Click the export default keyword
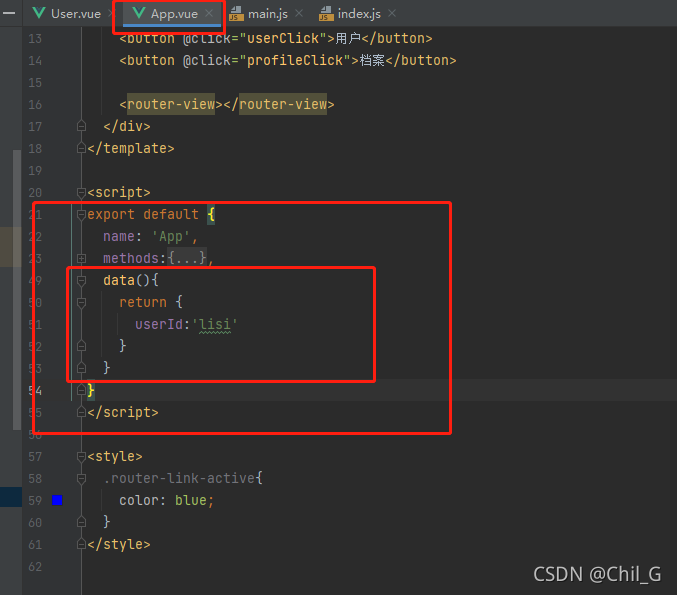 [x=143, y=215]
